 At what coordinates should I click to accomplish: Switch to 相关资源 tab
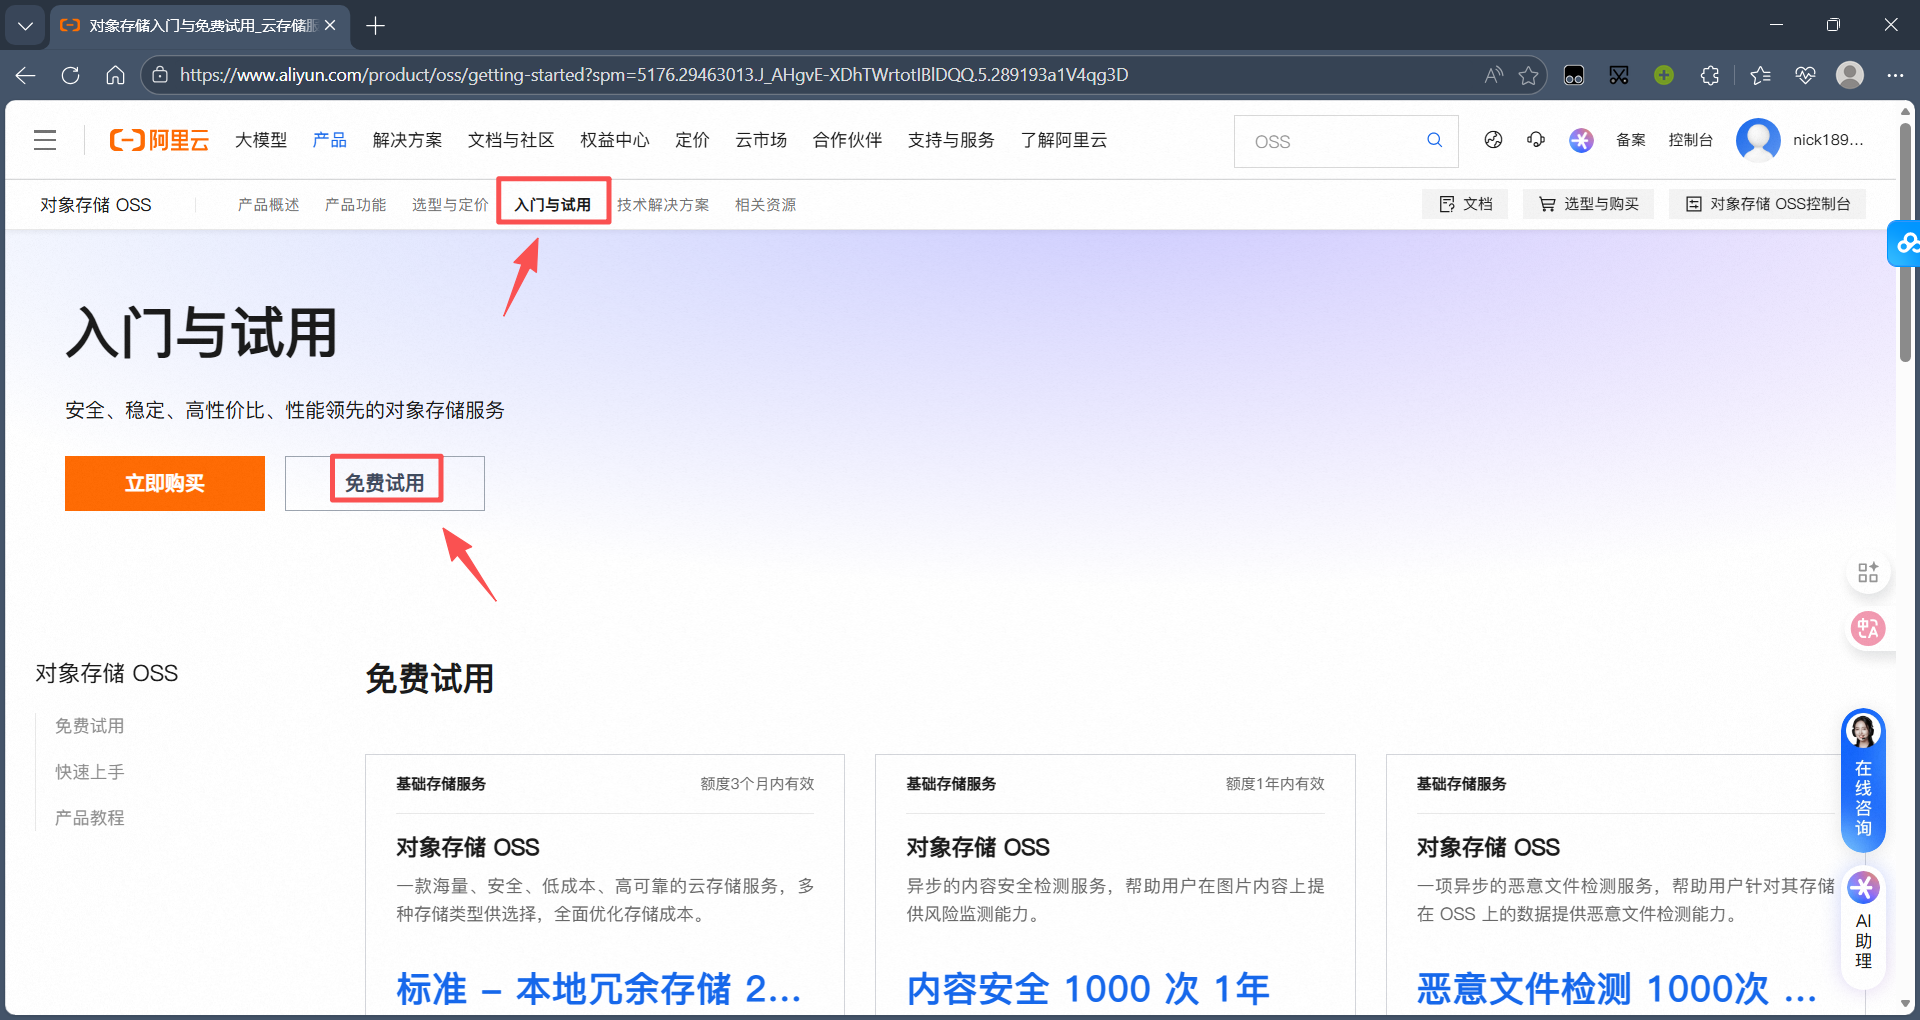(x=766, y=205)
